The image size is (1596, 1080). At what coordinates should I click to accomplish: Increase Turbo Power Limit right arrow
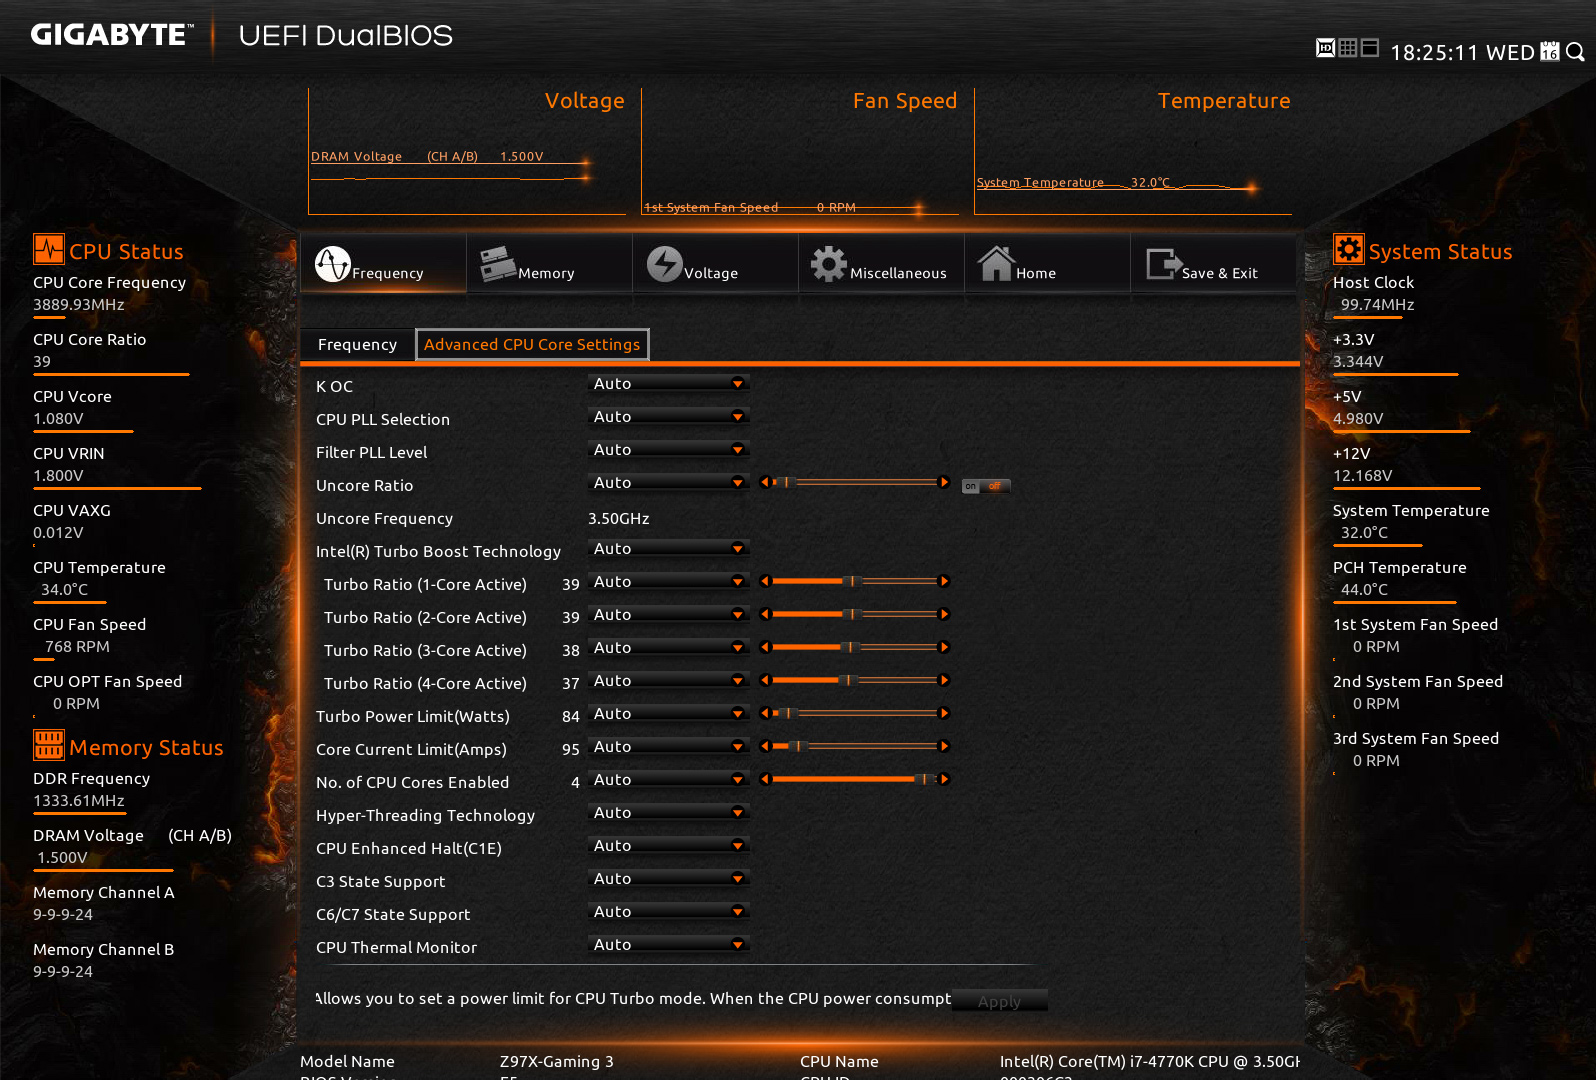coord(943,713)
